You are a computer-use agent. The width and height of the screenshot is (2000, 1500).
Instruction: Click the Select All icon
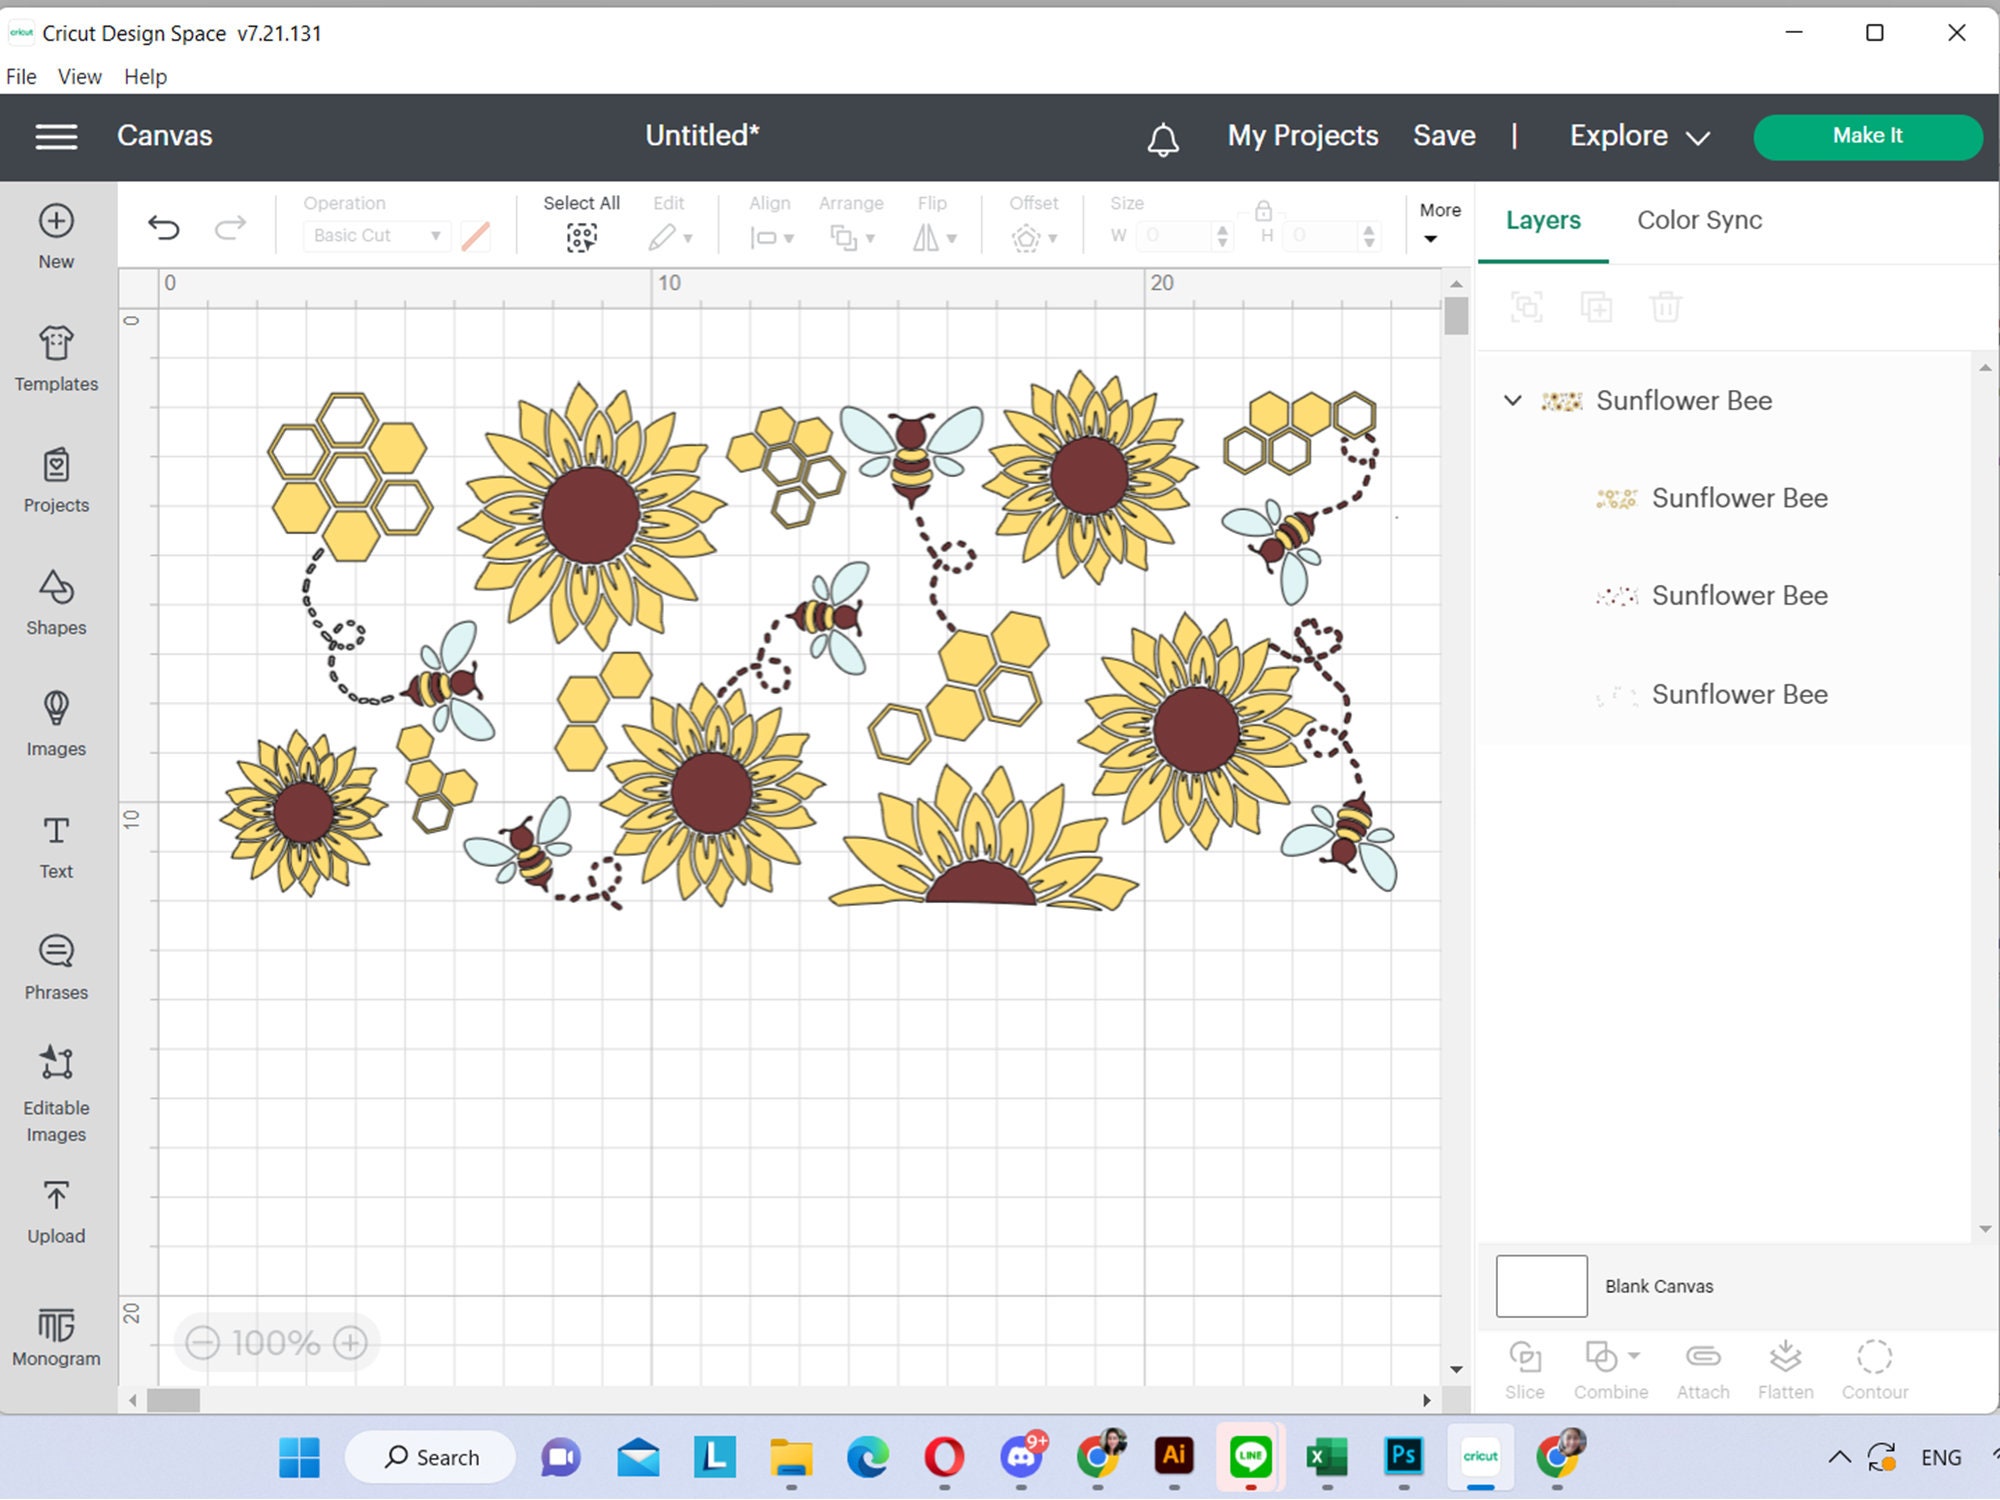(x=581, y=238)
